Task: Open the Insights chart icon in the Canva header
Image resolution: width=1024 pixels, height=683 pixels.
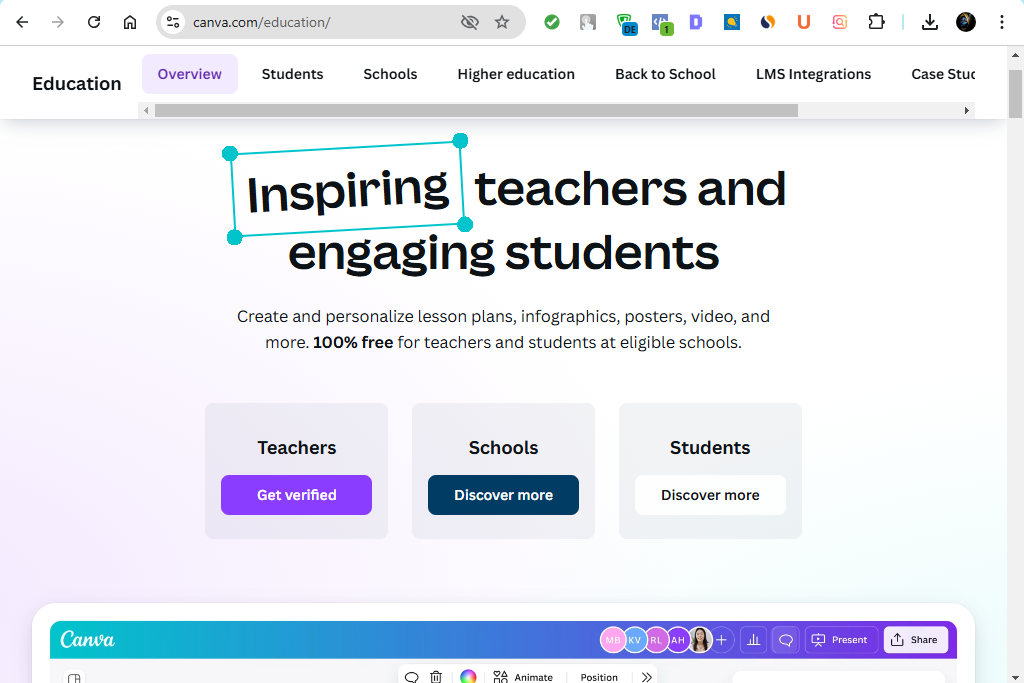Action: pos(753,640)
